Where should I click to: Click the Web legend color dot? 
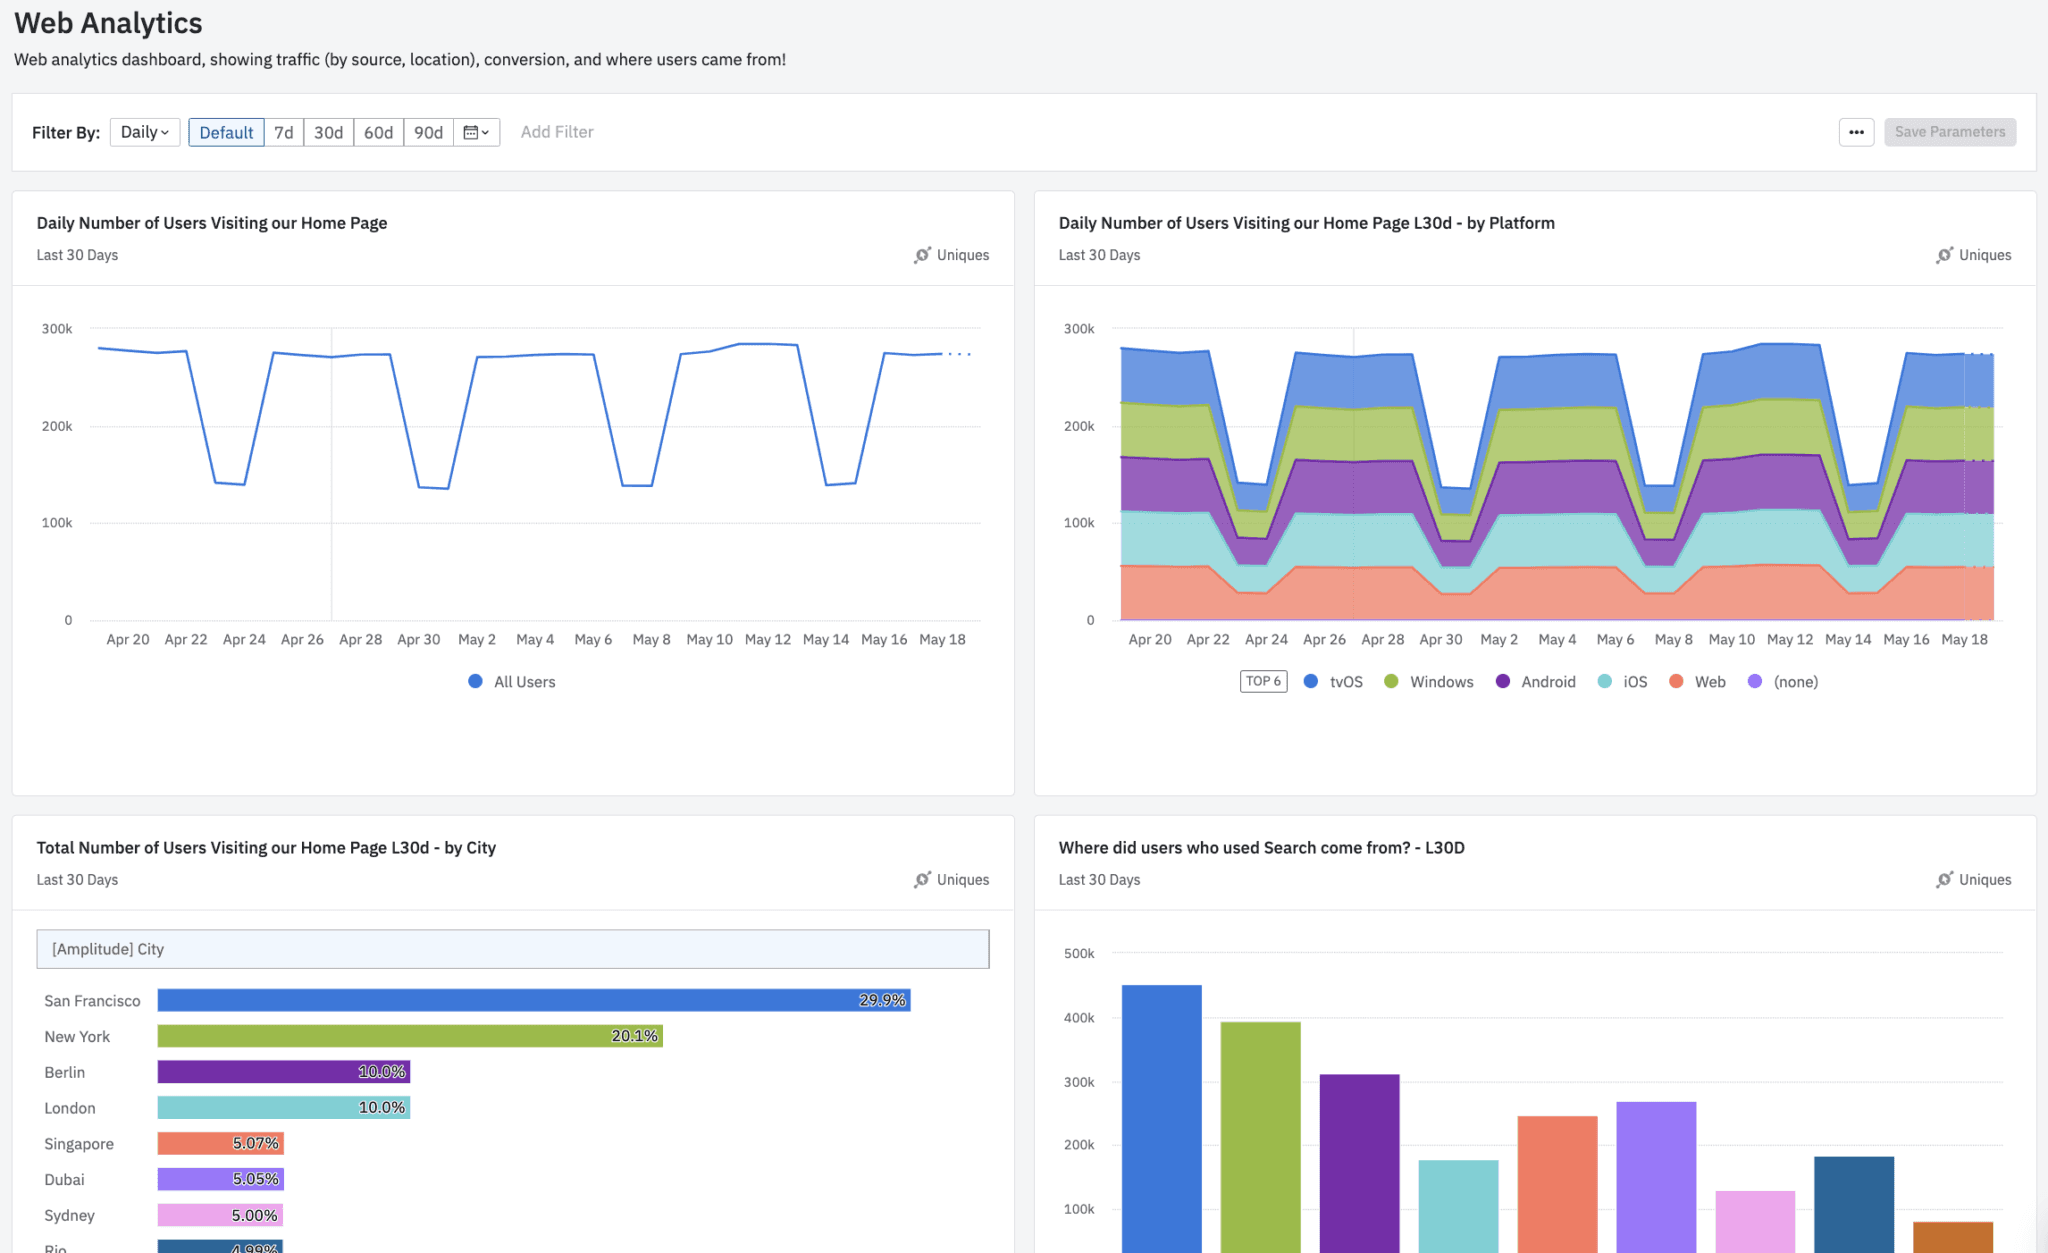click(1675, 681)
